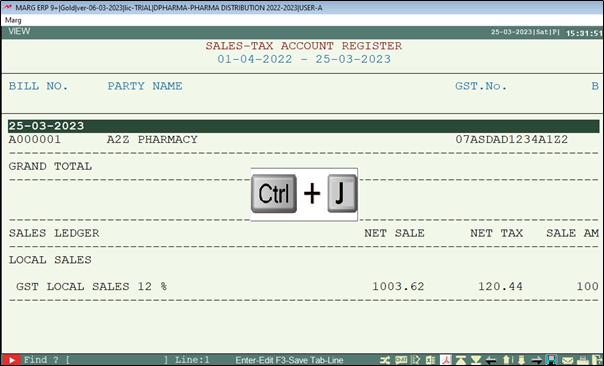
Task: Export the register to Excel icon
Action: tap(431, 360)
